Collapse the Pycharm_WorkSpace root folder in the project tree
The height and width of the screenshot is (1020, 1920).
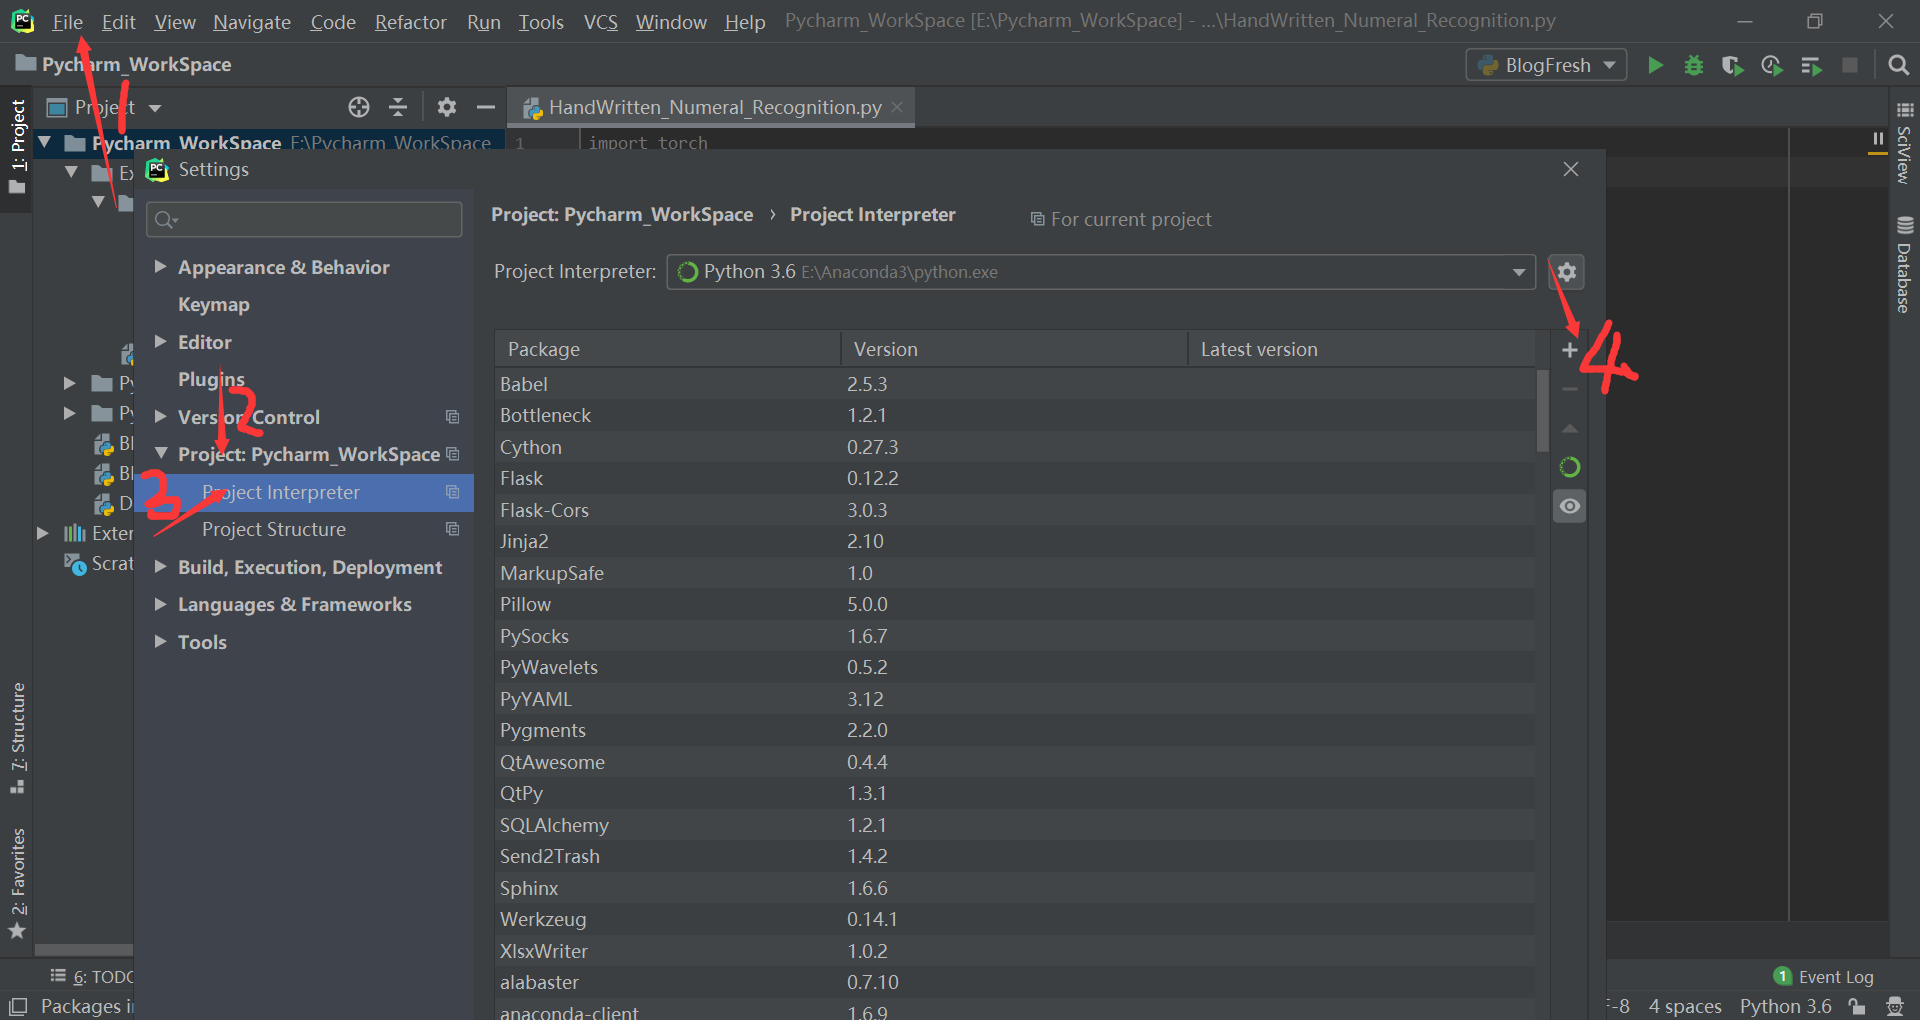pyautogui.click(x=45, y=143)
